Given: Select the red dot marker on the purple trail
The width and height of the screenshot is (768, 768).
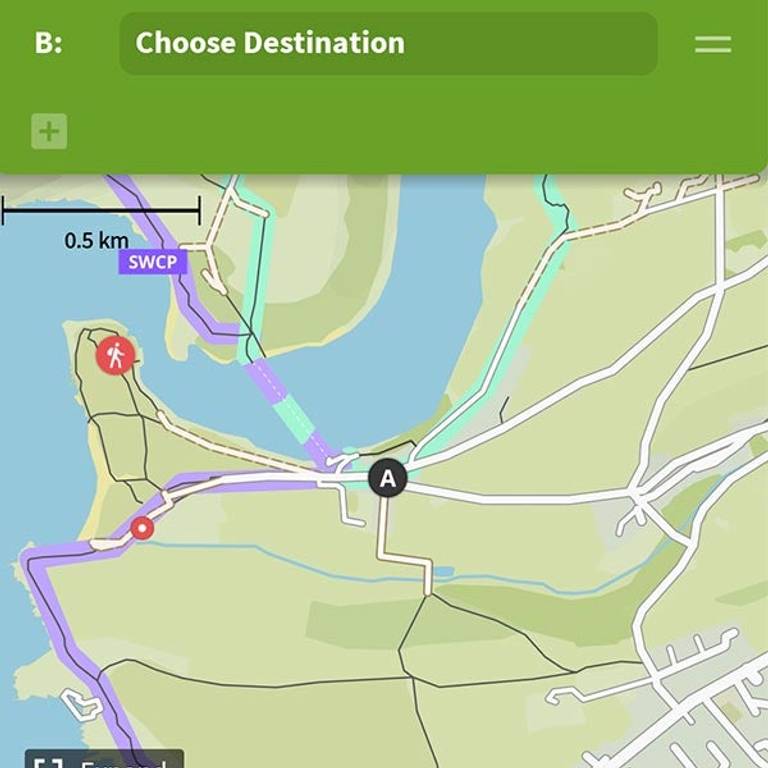Looking at the screenshot, I should (x=142, y=528).
